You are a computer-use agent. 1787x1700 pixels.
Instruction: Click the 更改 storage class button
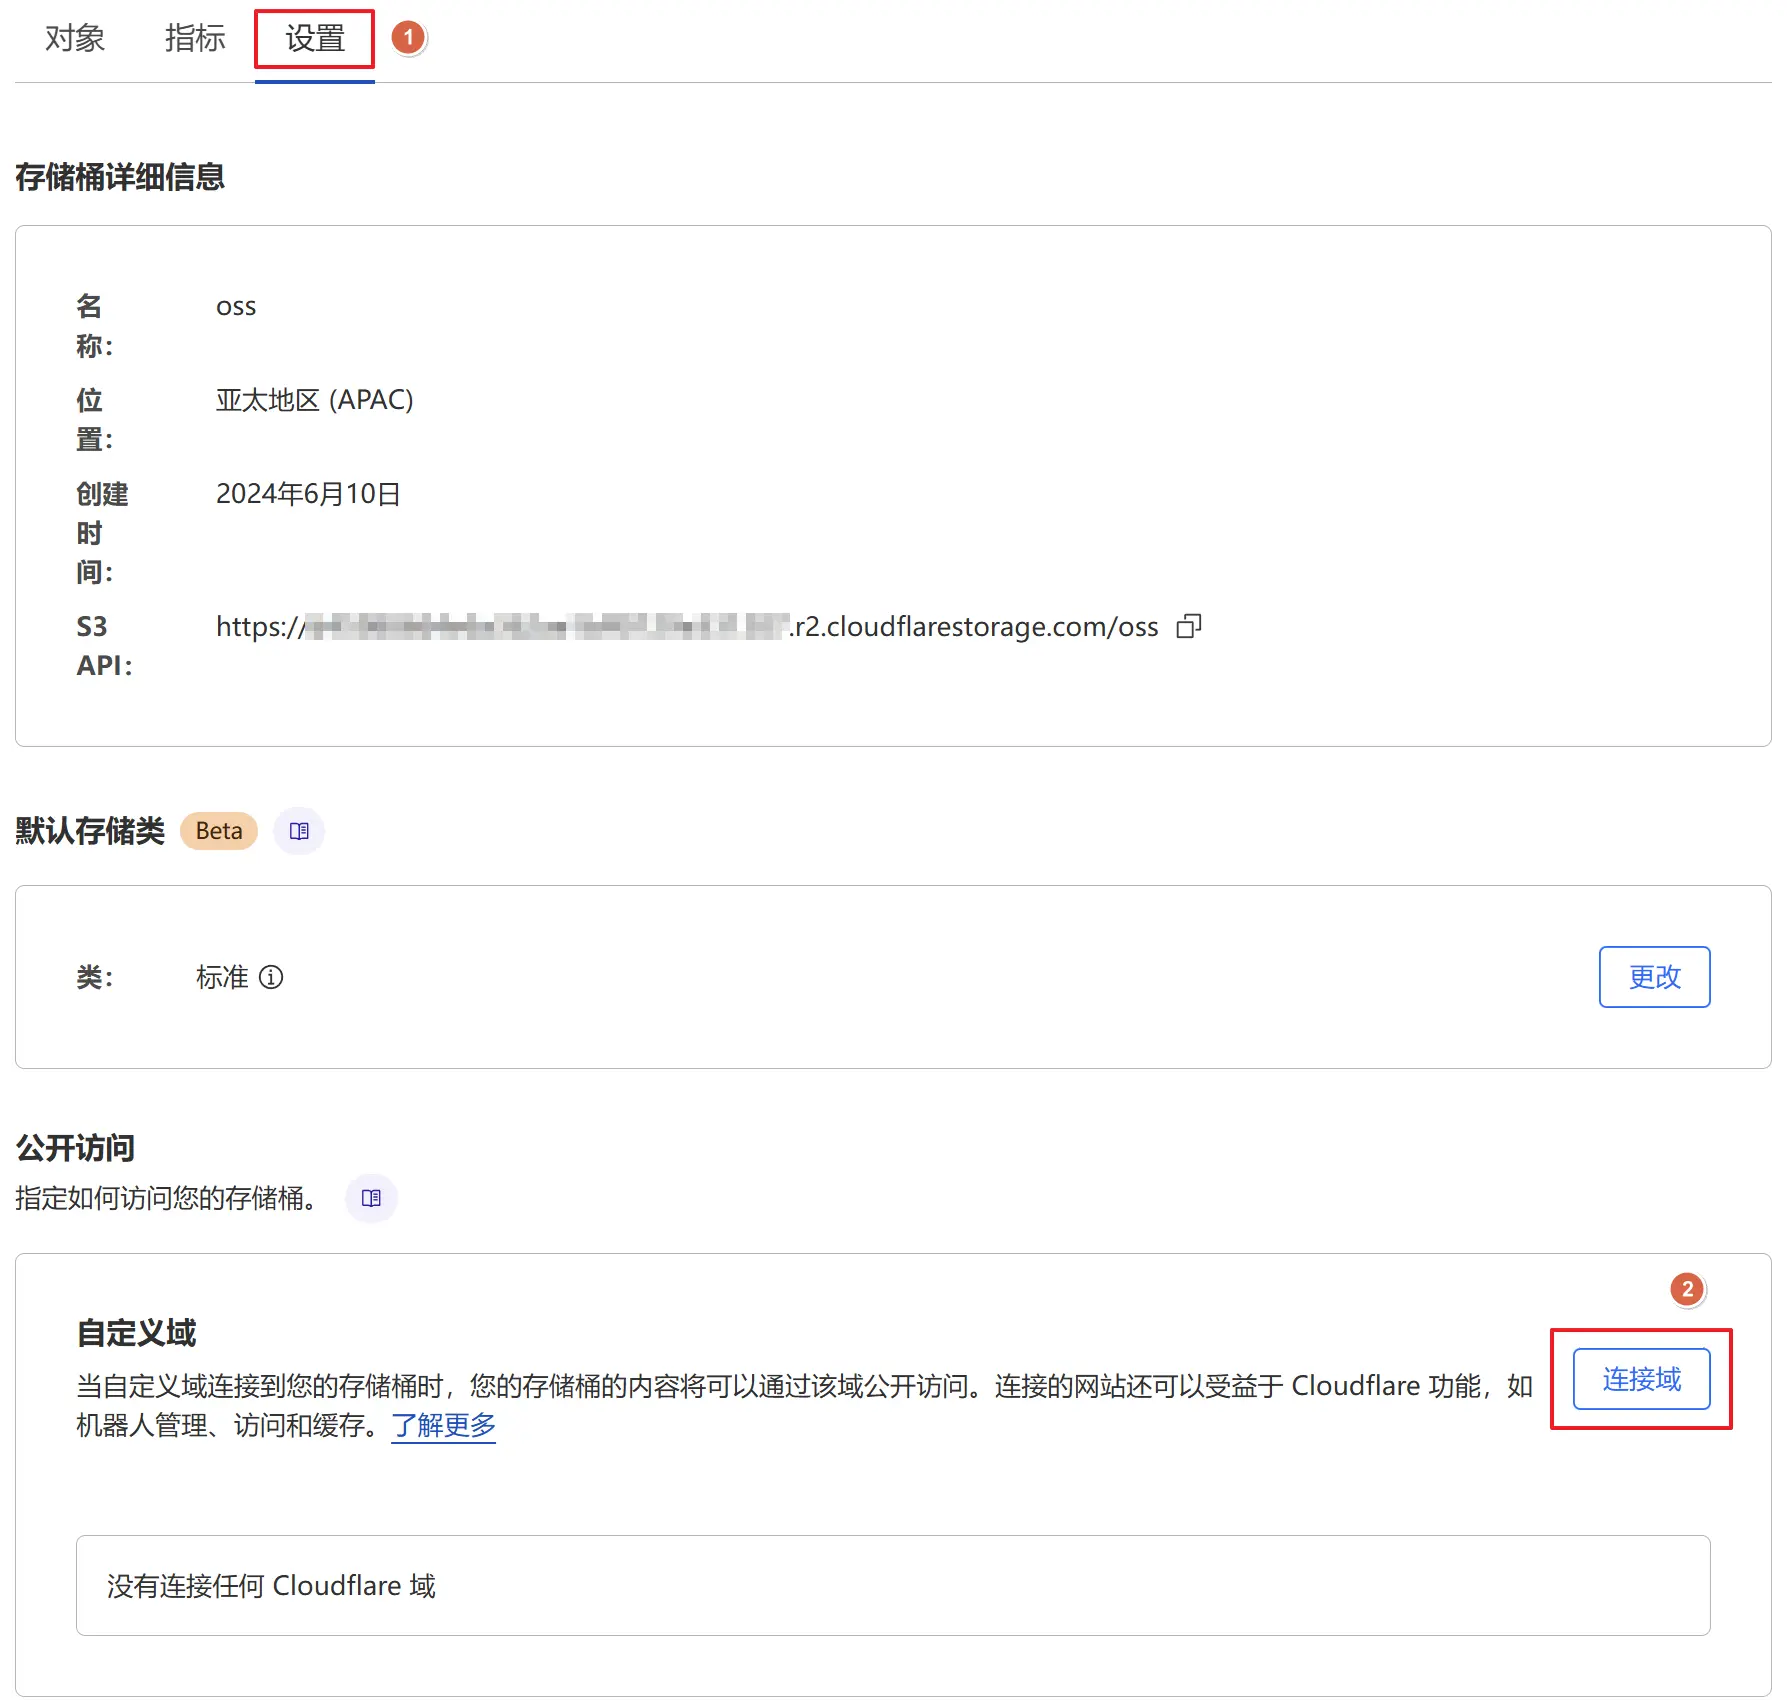(1654, 977)
